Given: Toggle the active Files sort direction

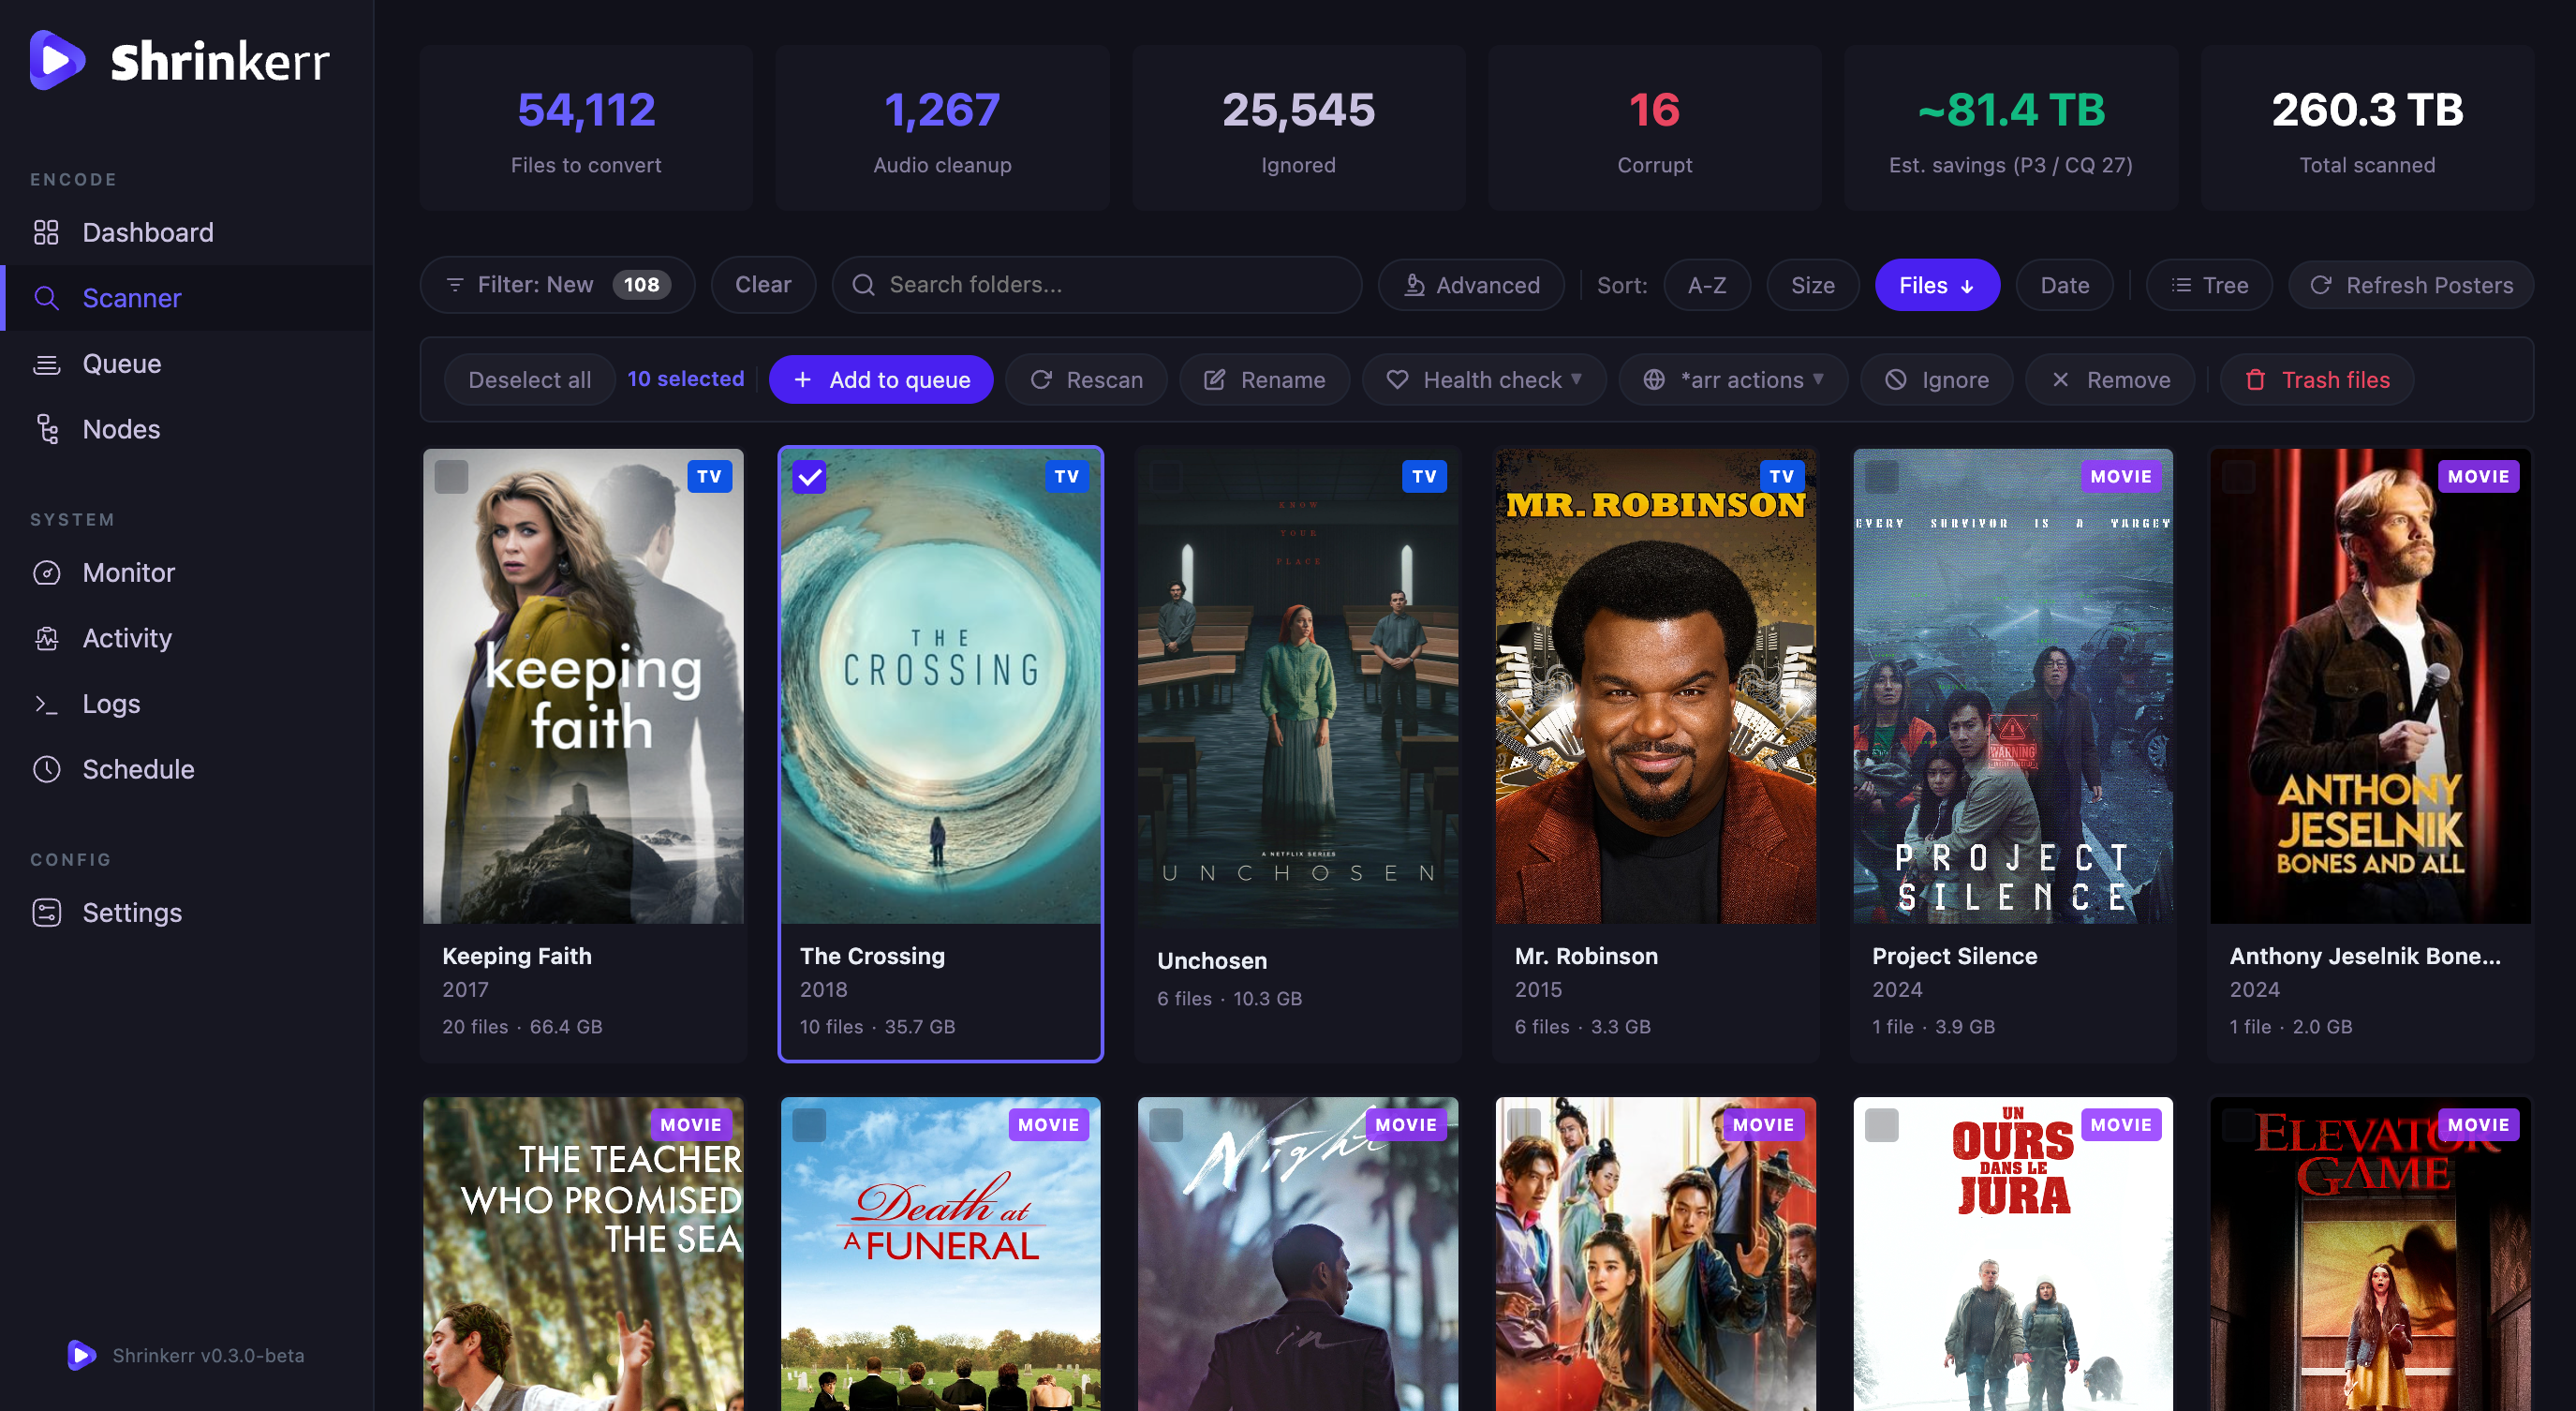Looking at the screenshot, I should (1937, 285).
